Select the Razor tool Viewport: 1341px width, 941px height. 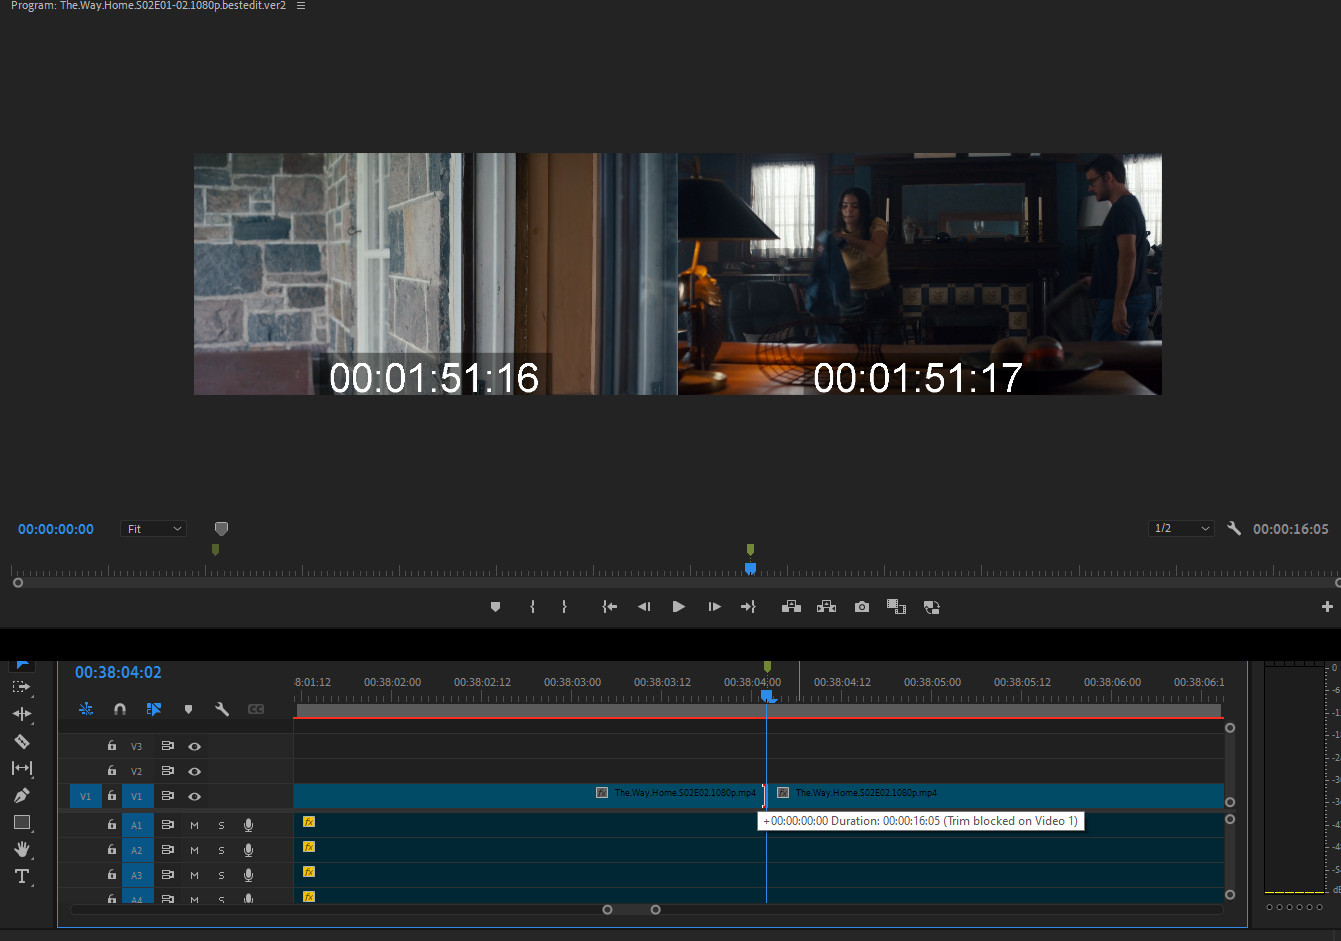coord(21,741)
